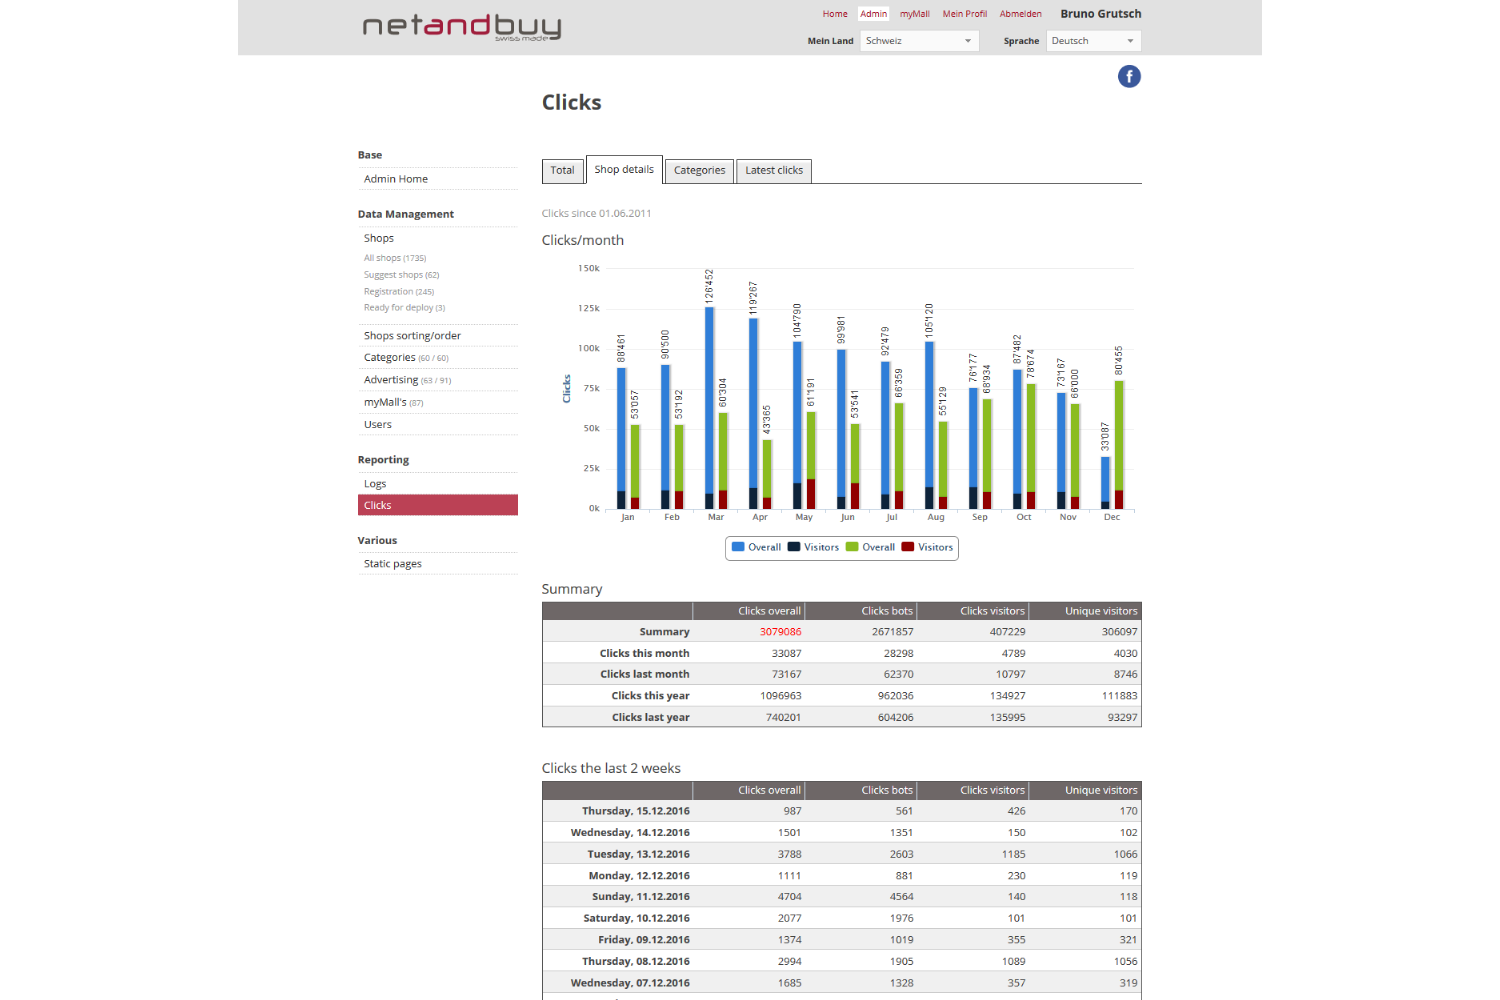1500x1000 pixels.
Task: Switch to the Total tab
Action: pyautogui.click(x=562, y=171)
